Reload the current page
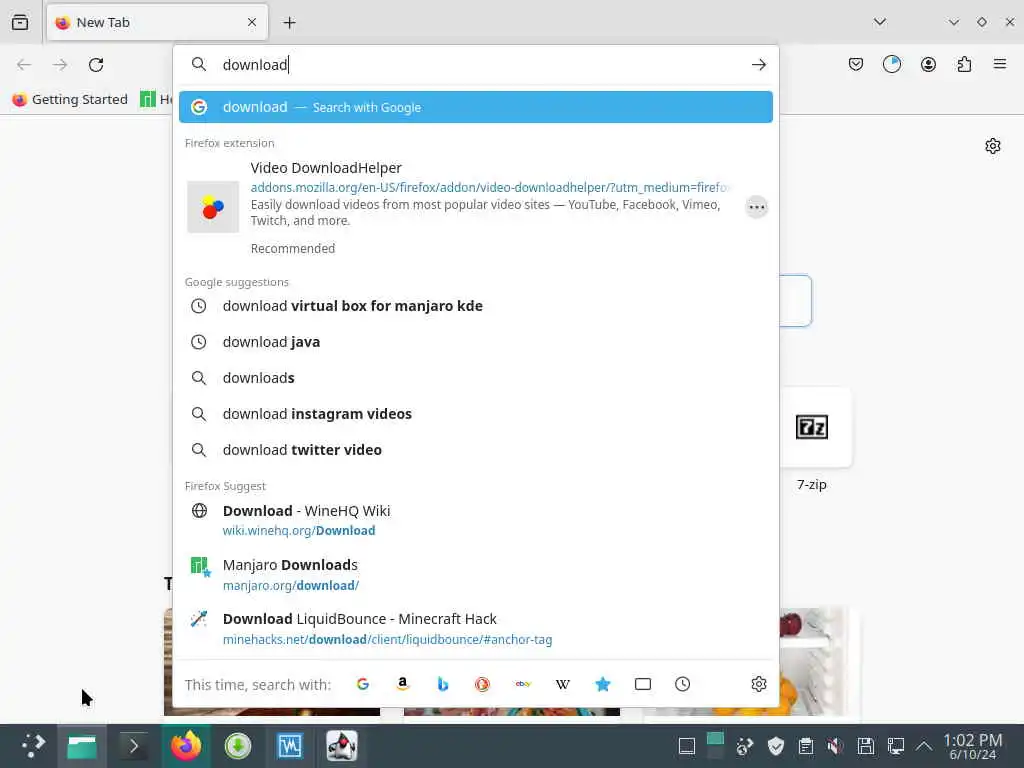This screenshot has width=1024, height=768. click(96, 65)
